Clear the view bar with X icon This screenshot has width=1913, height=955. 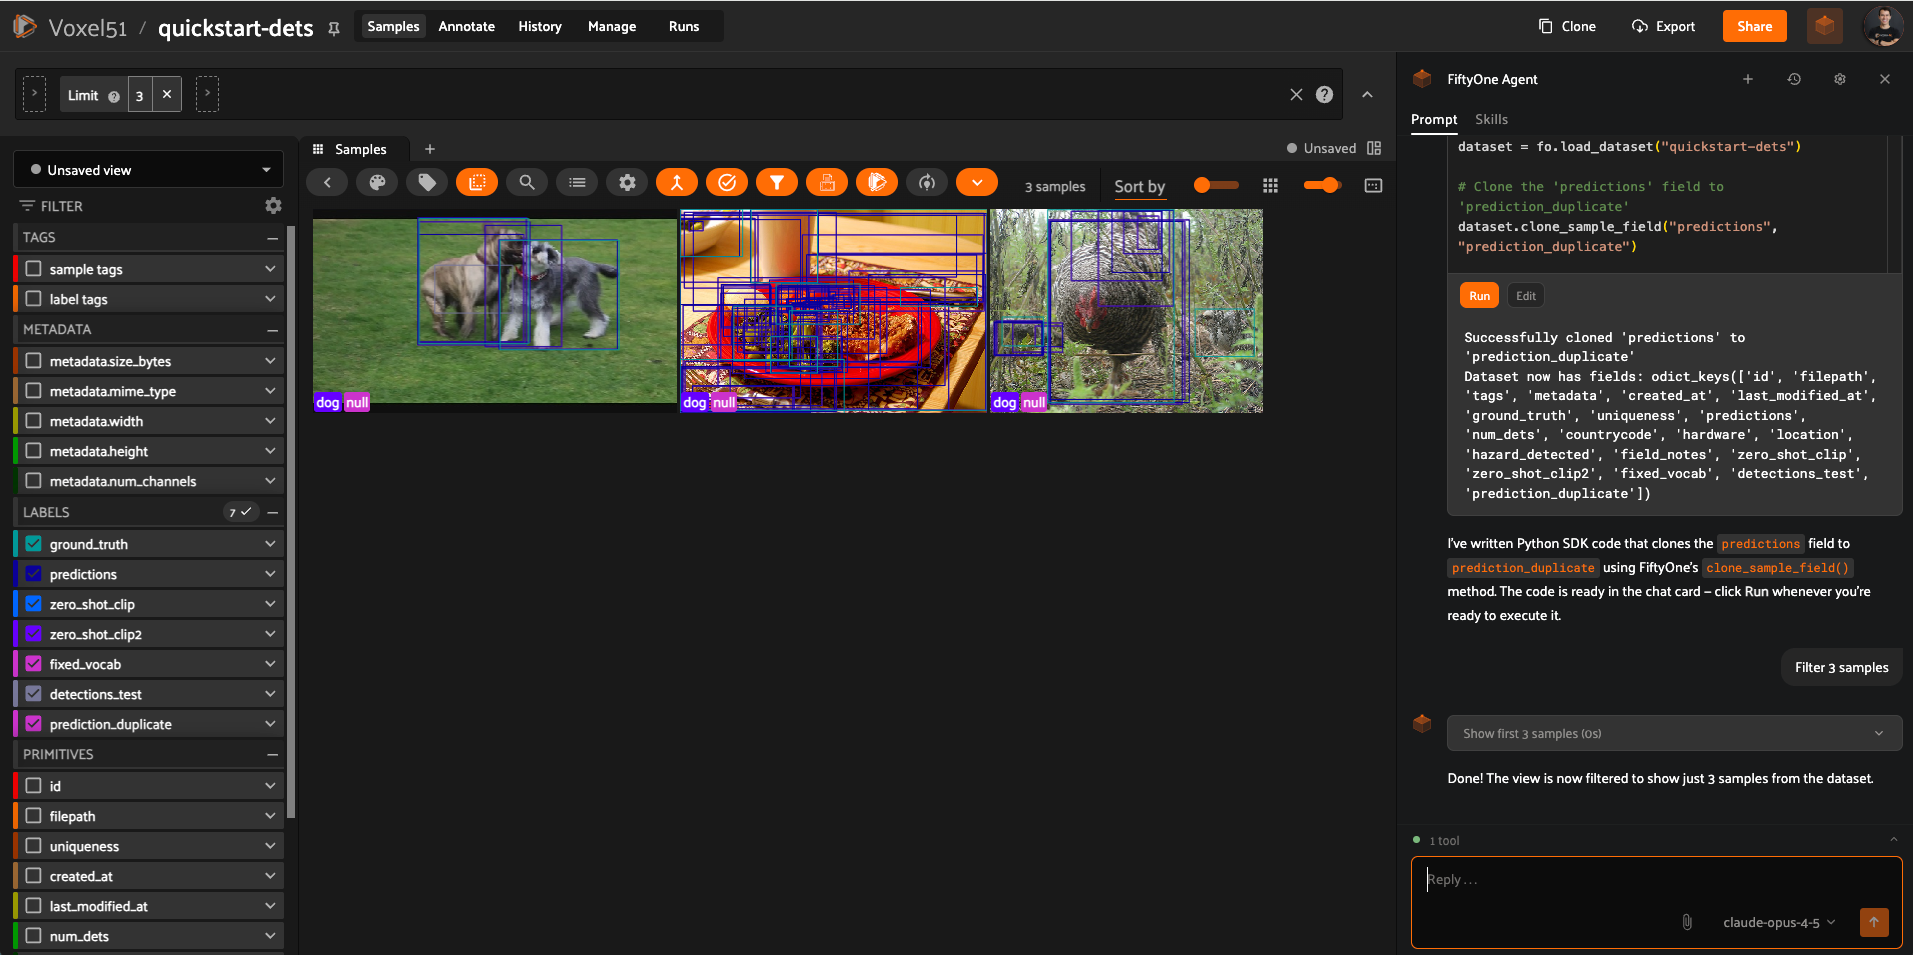(1296, 94)
